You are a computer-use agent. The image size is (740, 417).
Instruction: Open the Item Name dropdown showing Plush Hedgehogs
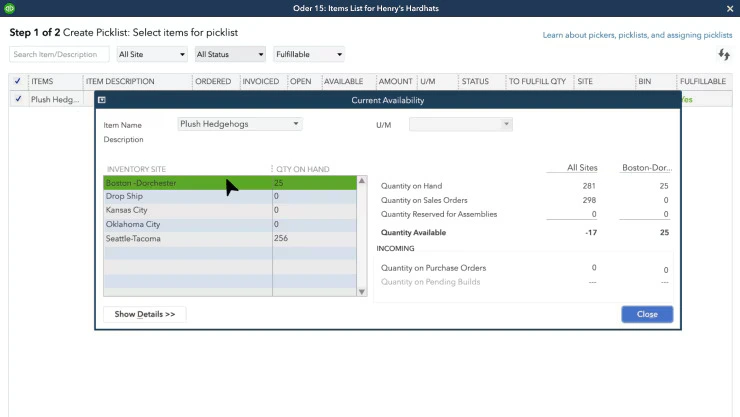pos(240,124)
